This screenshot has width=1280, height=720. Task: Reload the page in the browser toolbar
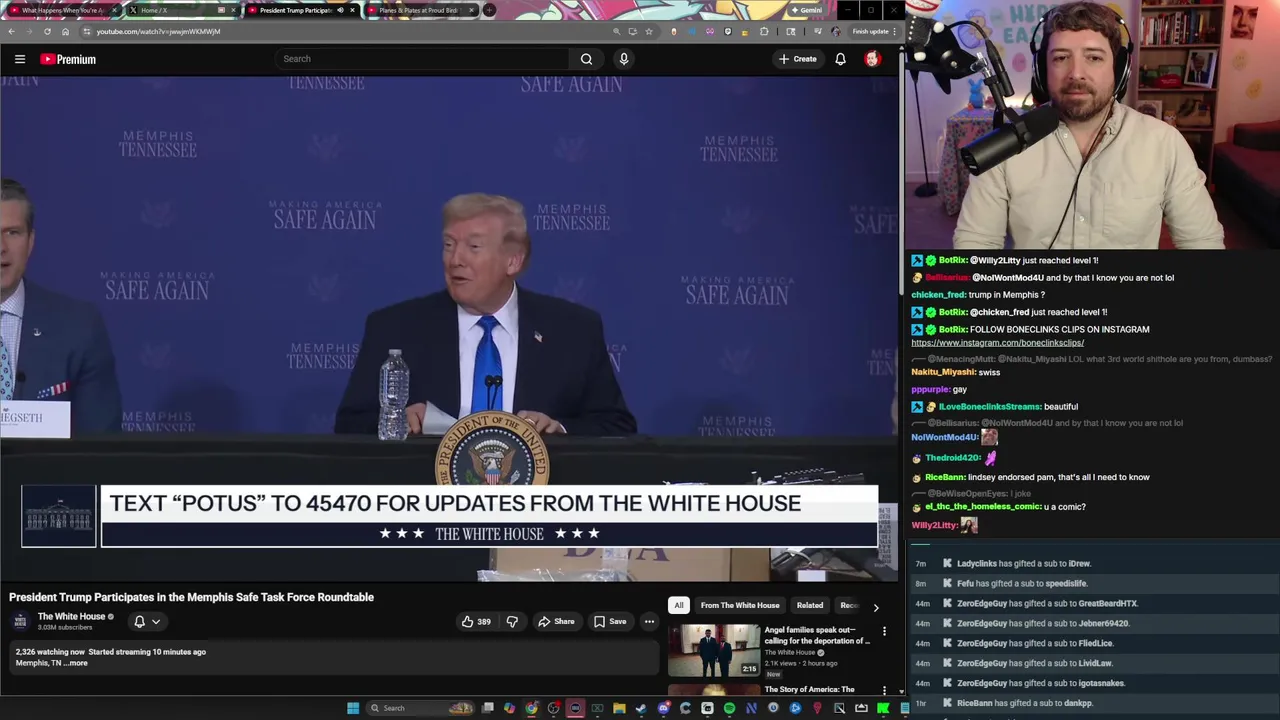tap(47, 31)
